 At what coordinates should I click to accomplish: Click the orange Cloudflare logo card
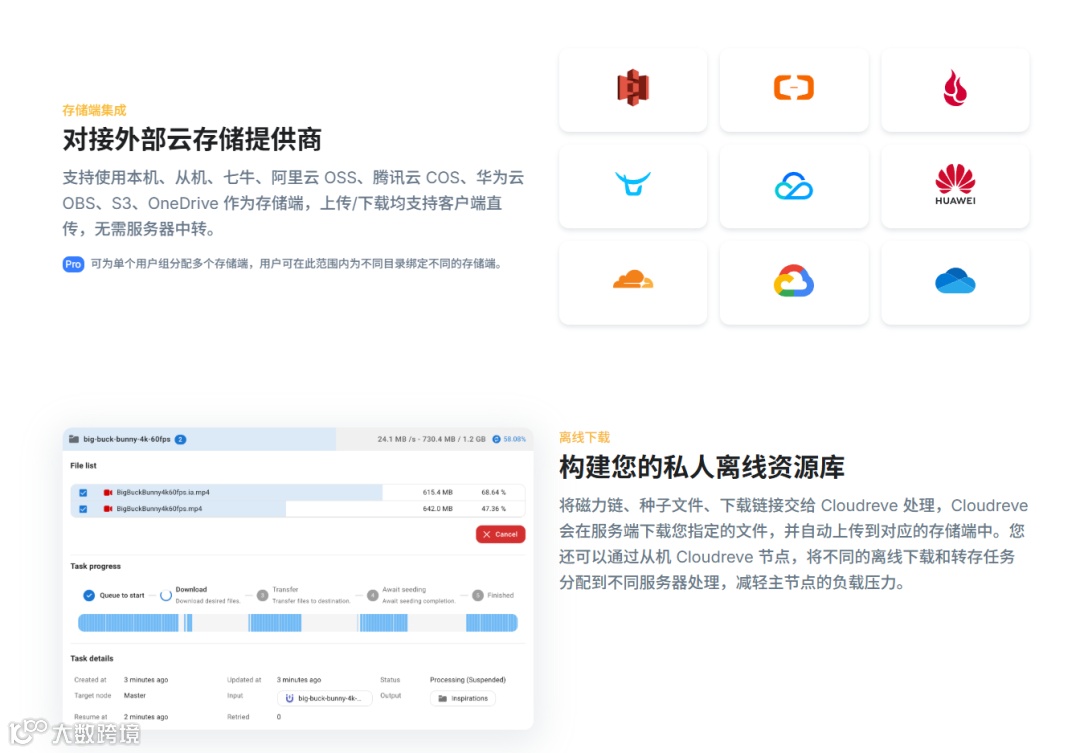632,282
